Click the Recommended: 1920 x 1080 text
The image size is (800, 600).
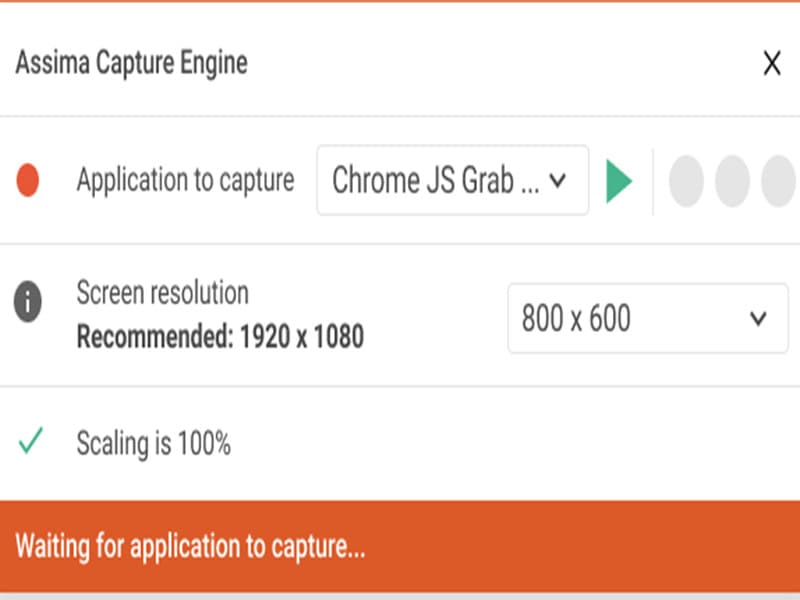click(x=220, y=337)
